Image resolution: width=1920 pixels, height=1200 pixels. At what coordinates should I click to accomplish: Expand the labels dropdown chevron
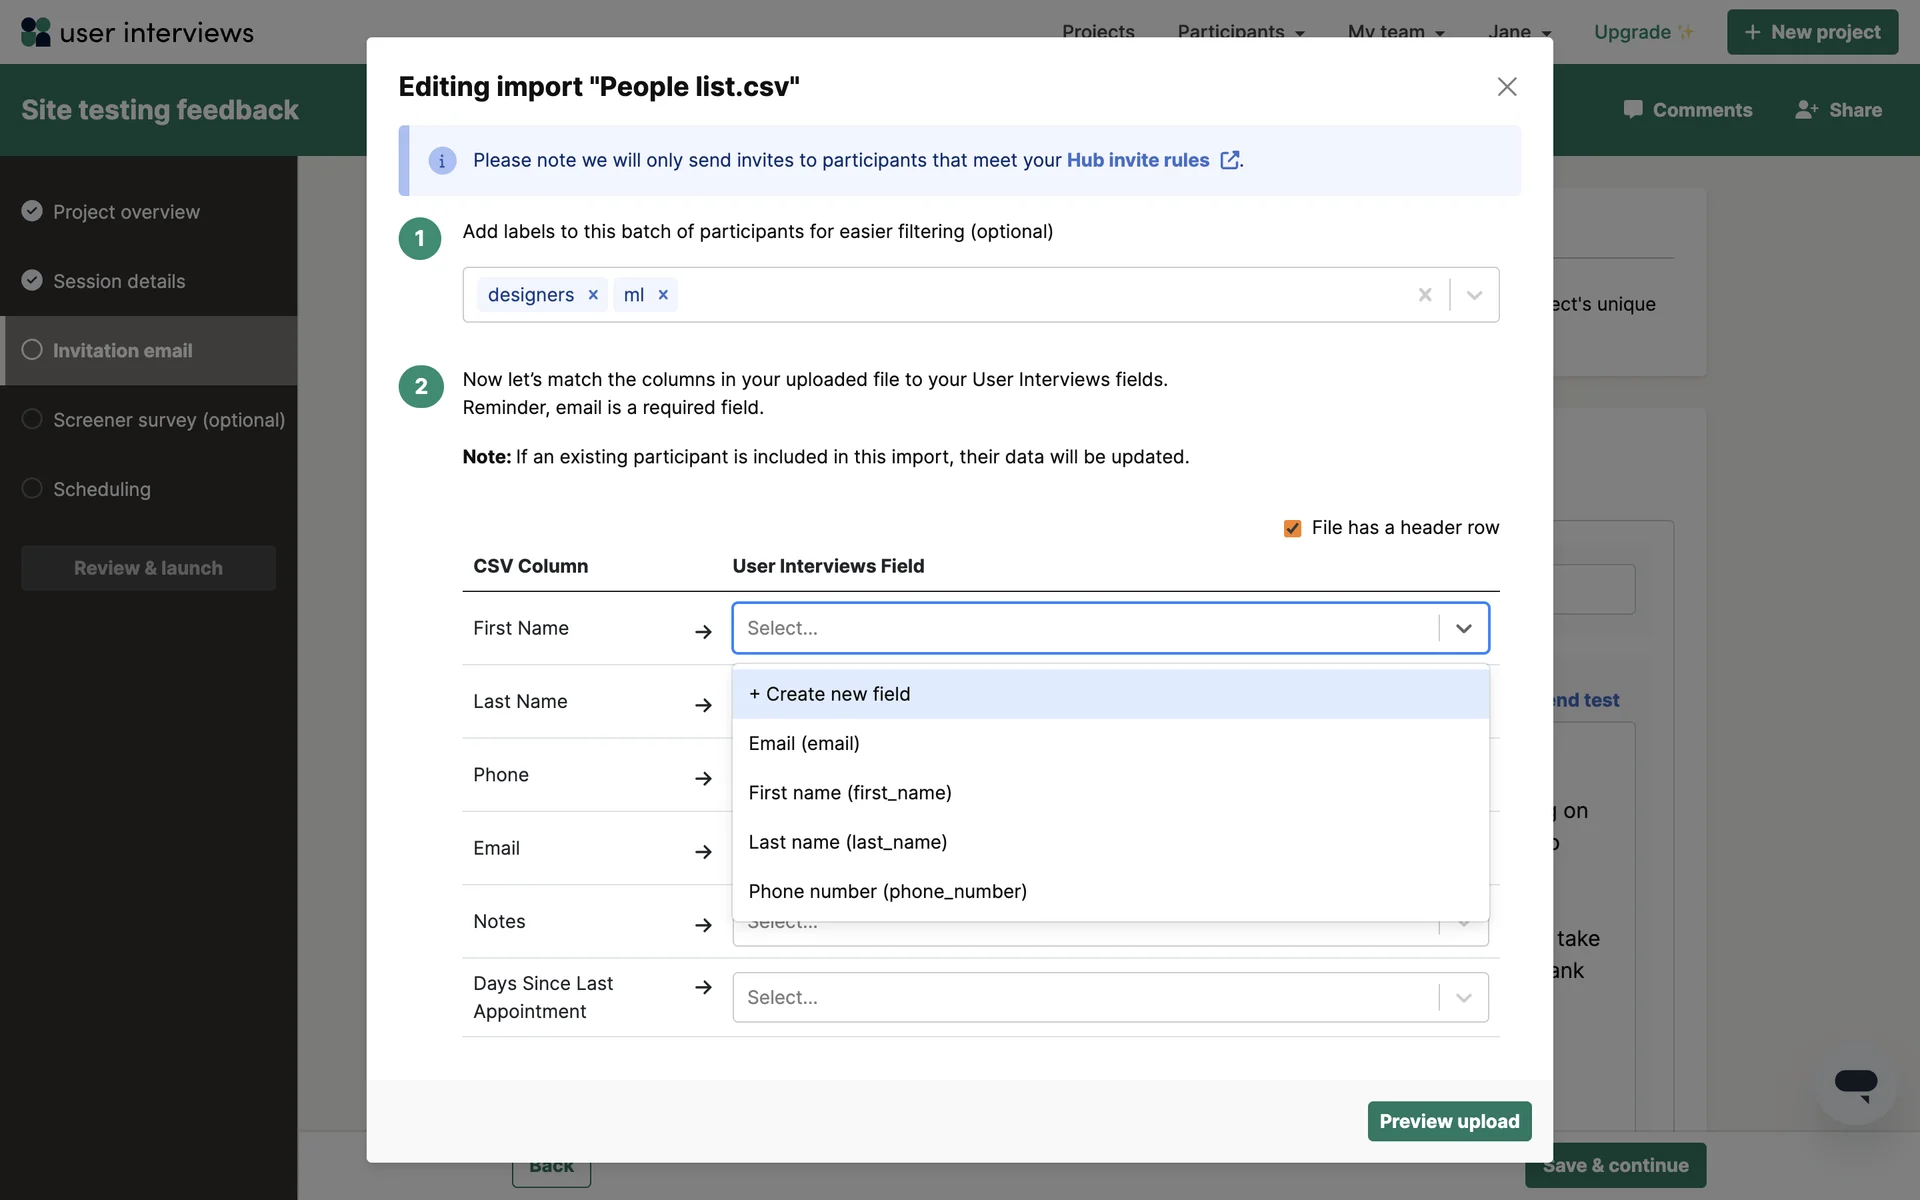[x=1474, y=295]
